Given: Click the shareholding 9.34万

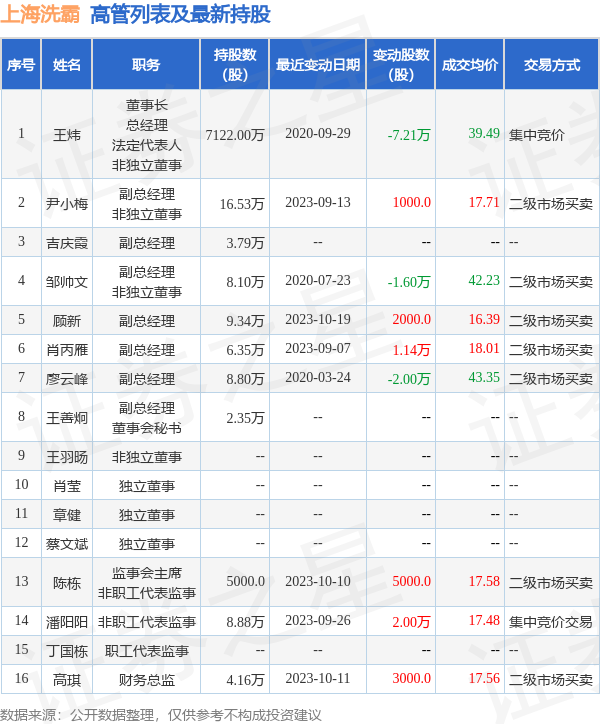Looking at the screenshot, I should pyautogui.click(x=245, y=320).
